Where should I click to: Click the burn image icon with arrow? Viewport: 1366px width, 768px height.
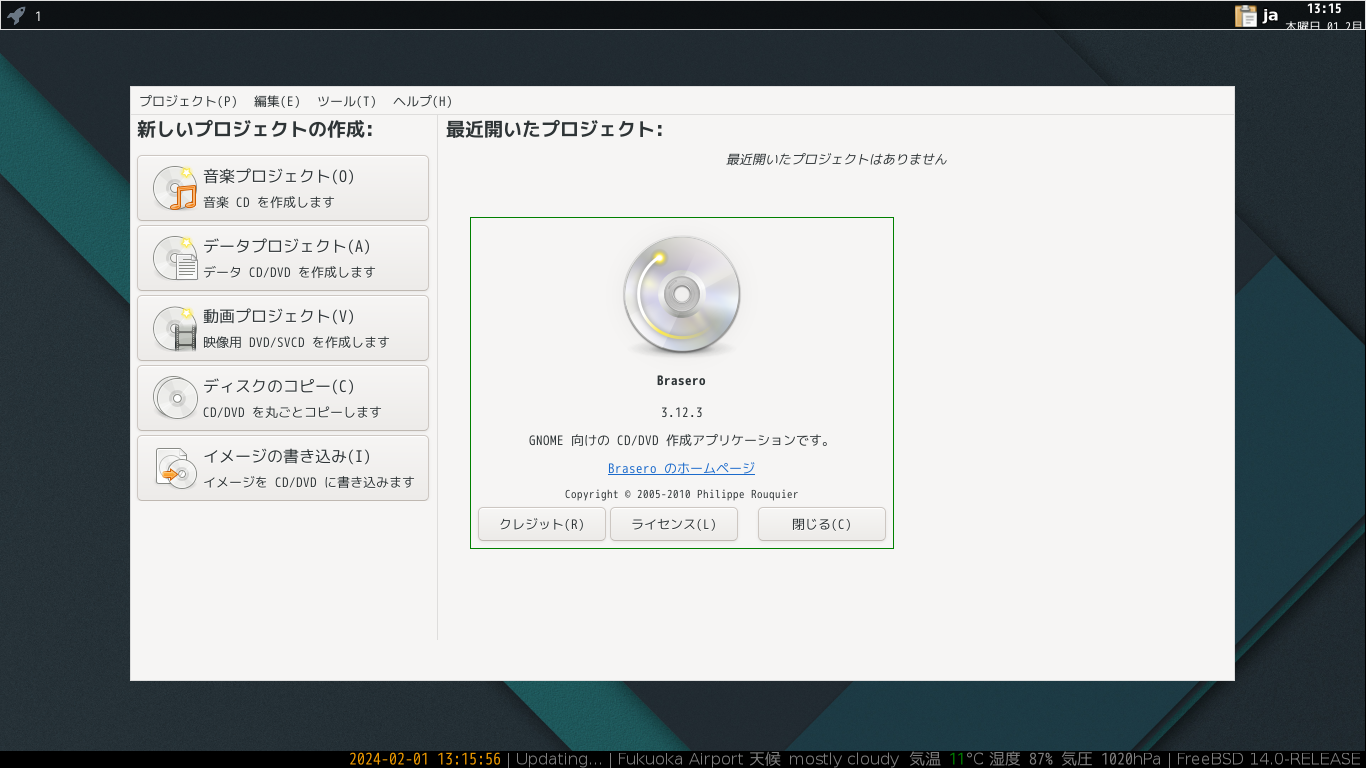click(175, 468)
